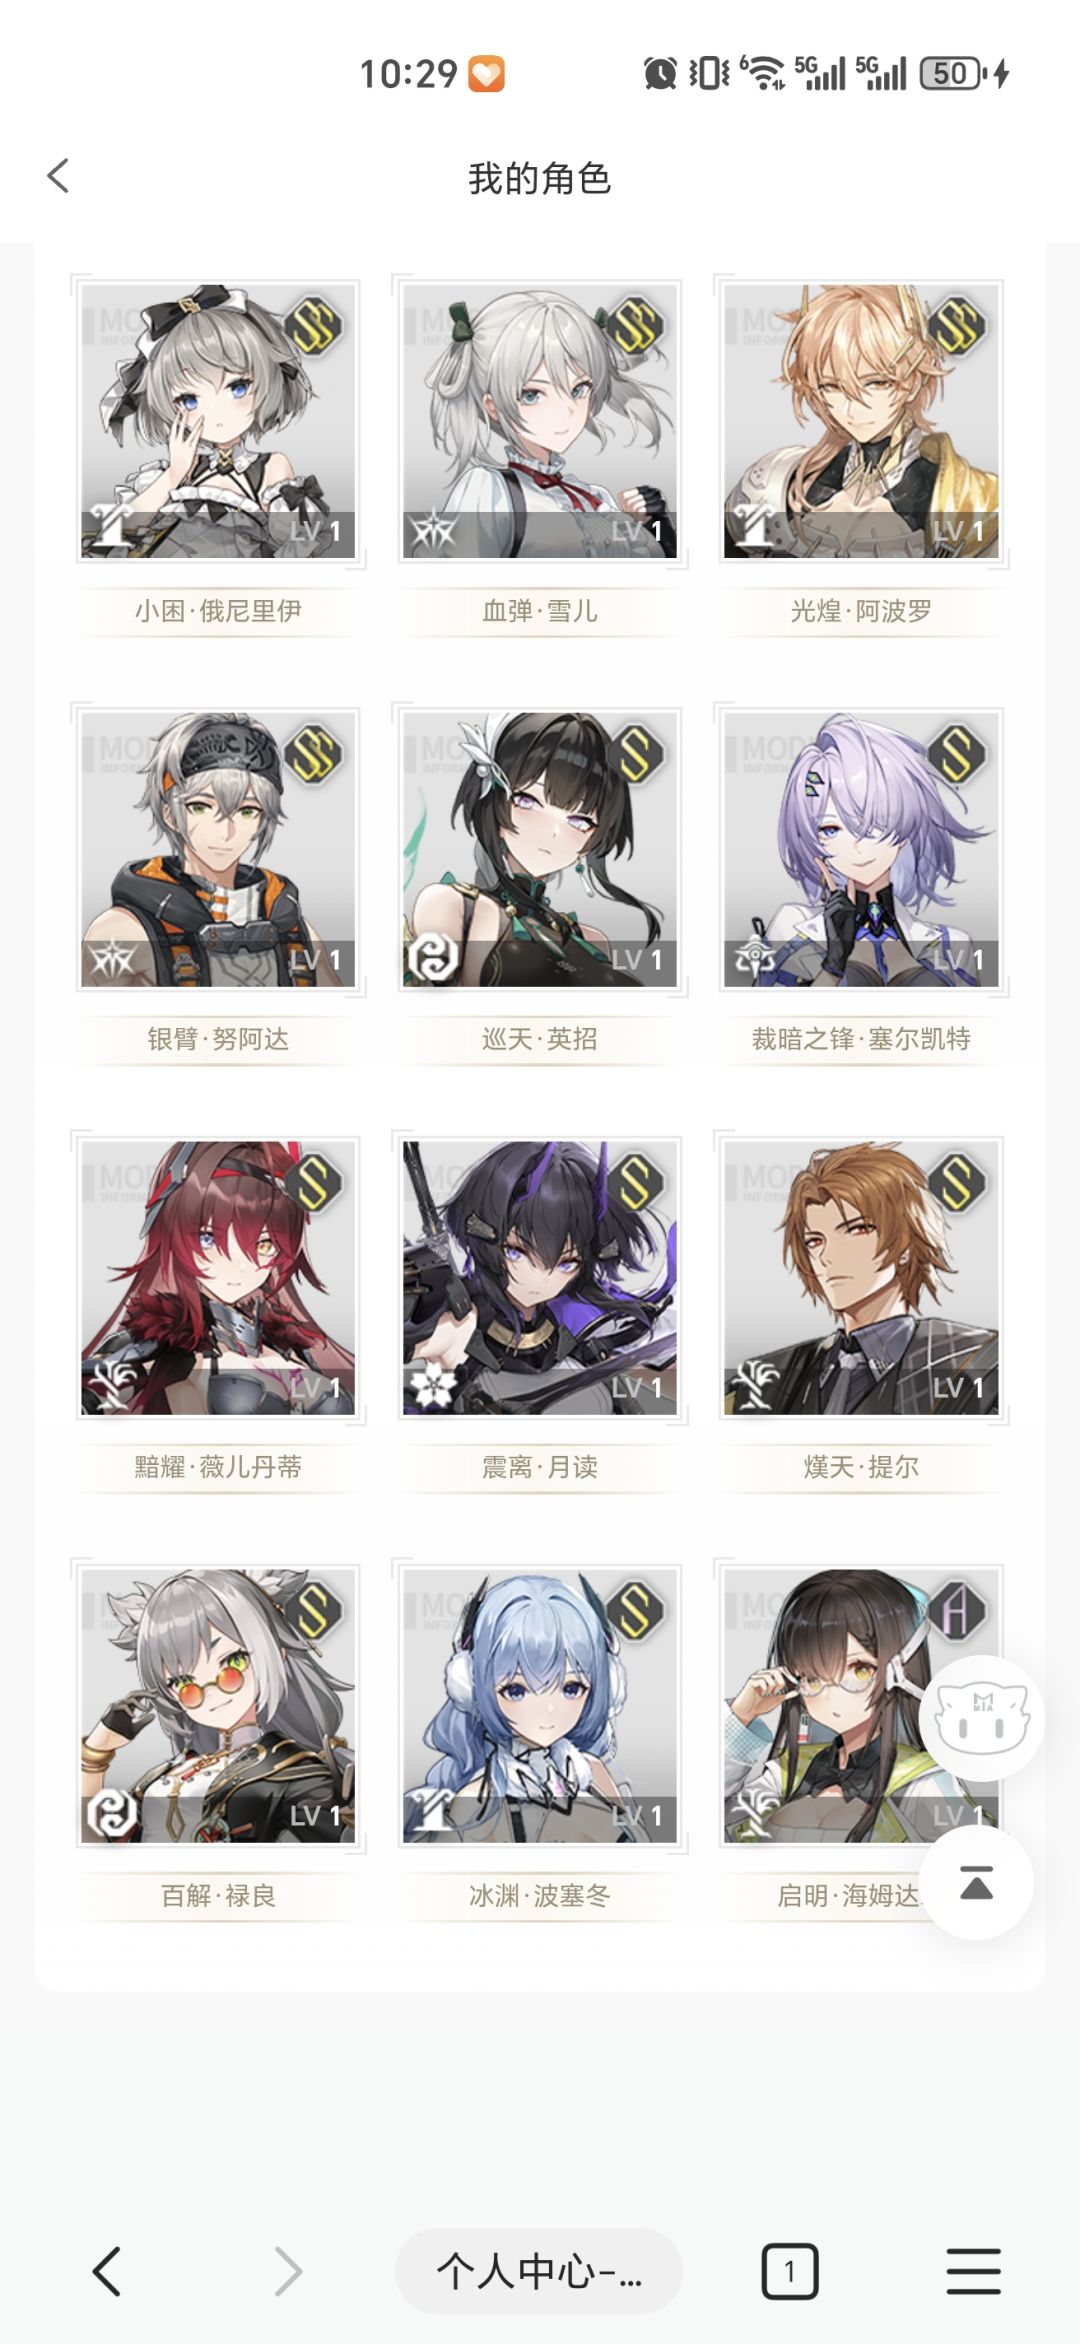Go back with the browser's bottom arrow

[x=107, y=2271]
